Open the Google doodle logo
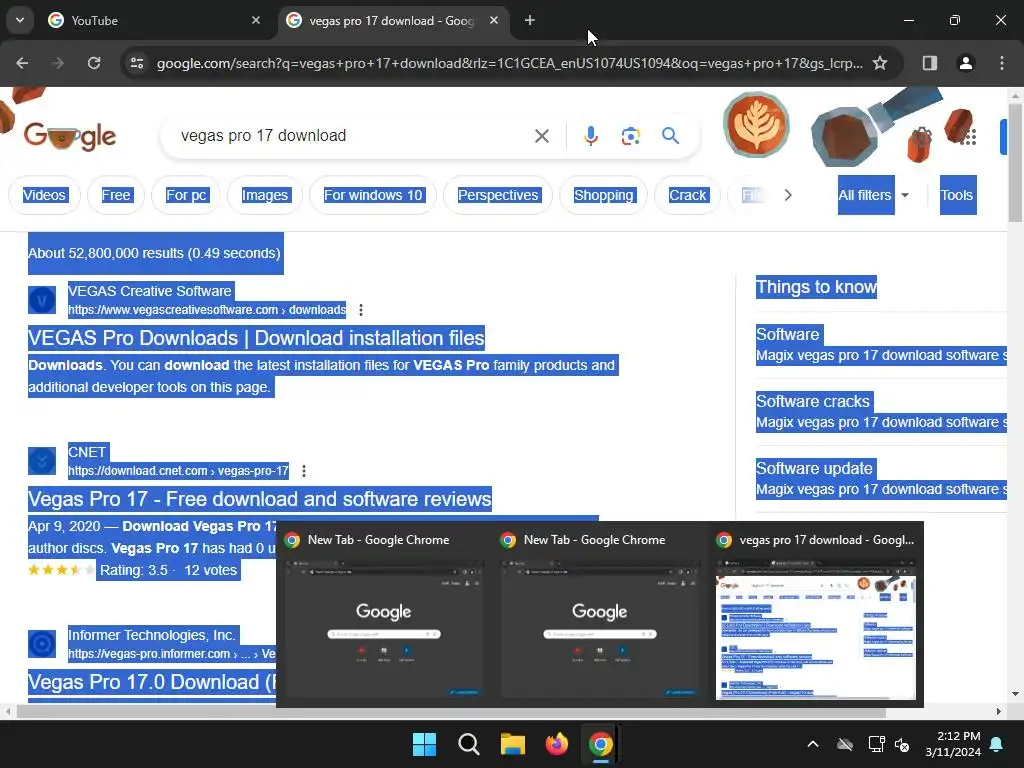This screenshot has height=768, width=1024. point(70,136)
